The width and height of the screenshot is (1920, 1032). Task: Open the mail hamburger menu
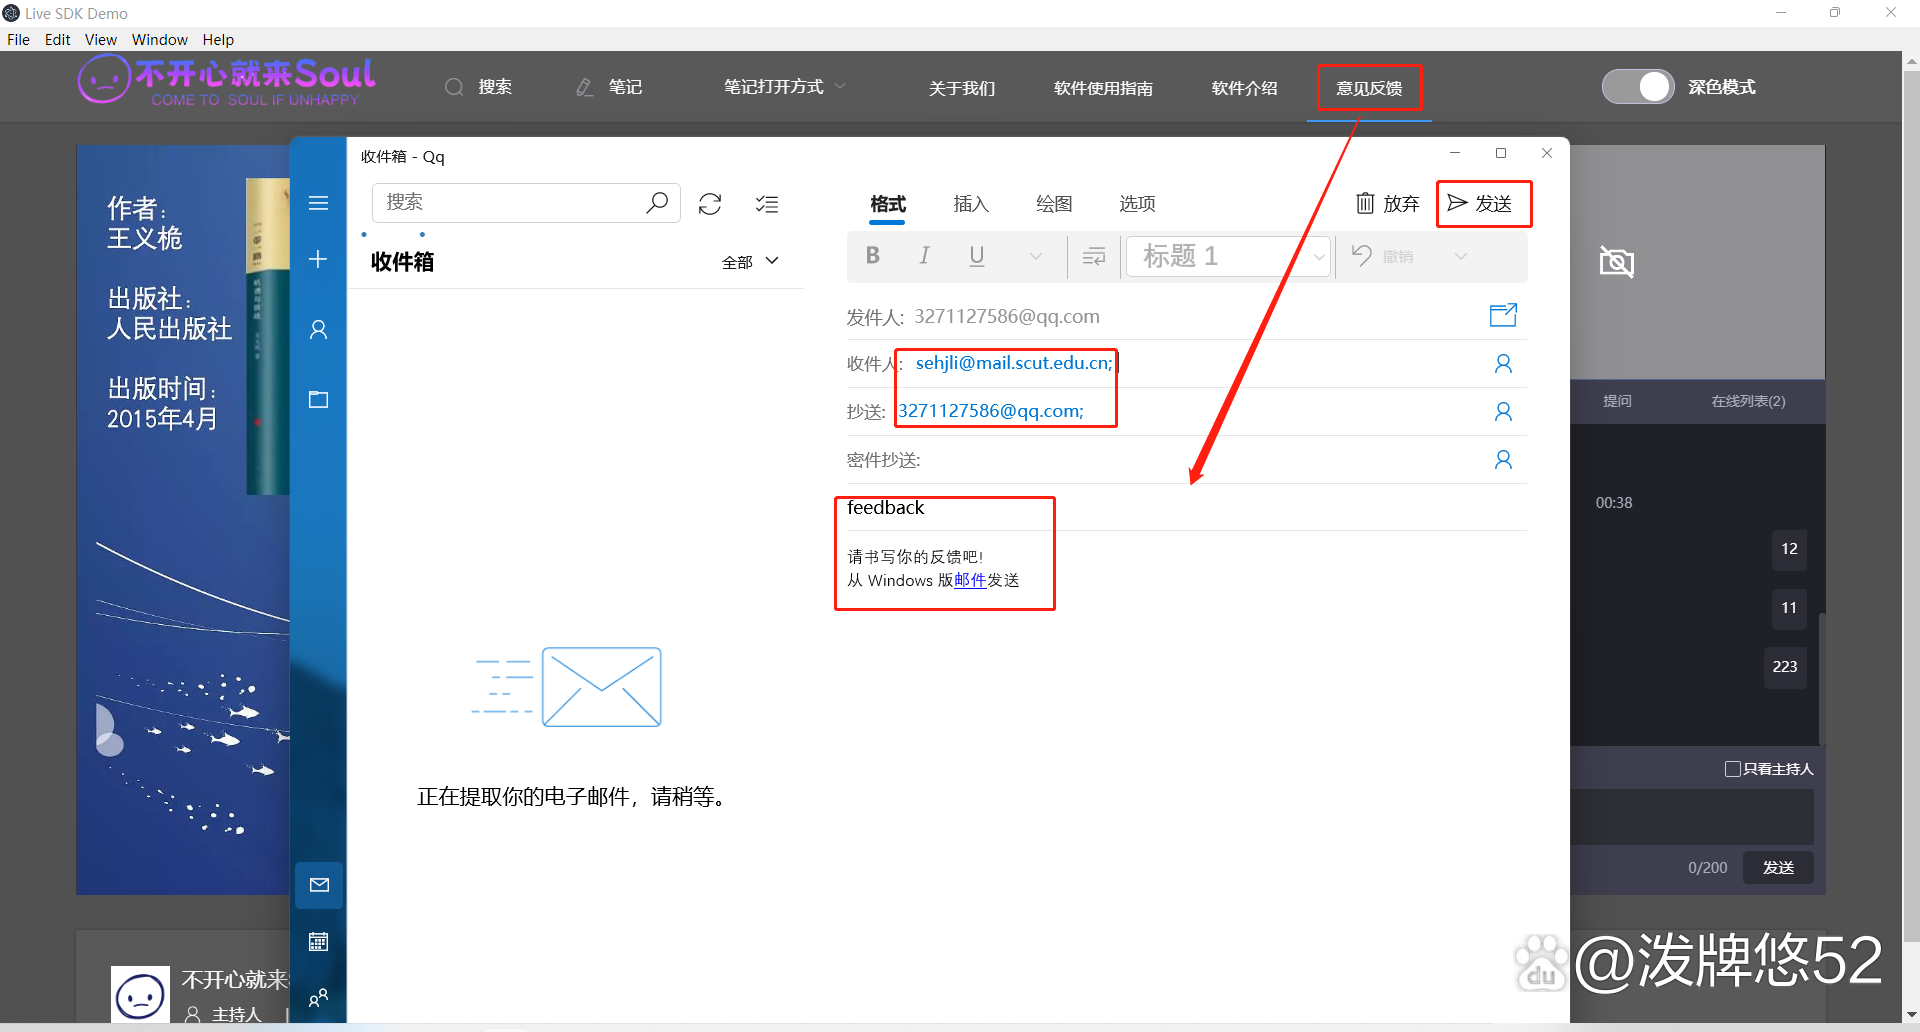pos(318,204)
